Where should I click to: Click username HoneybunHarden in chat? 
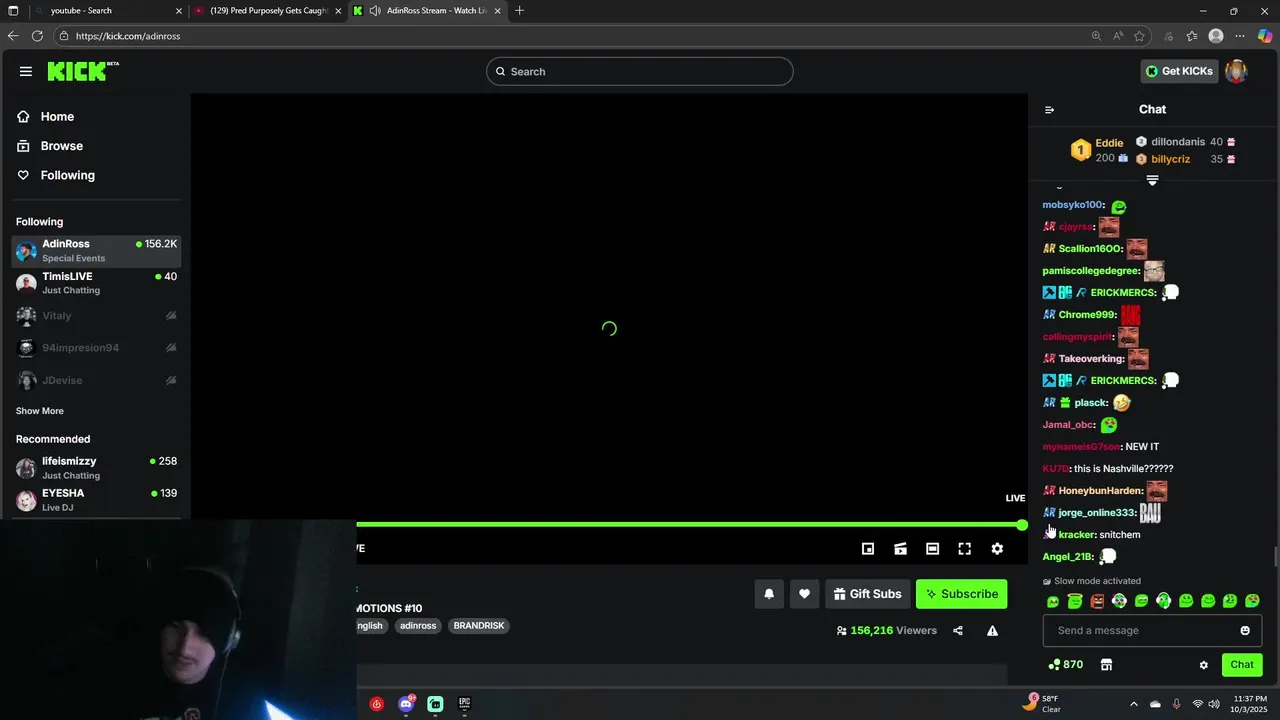coord(1100,491)
